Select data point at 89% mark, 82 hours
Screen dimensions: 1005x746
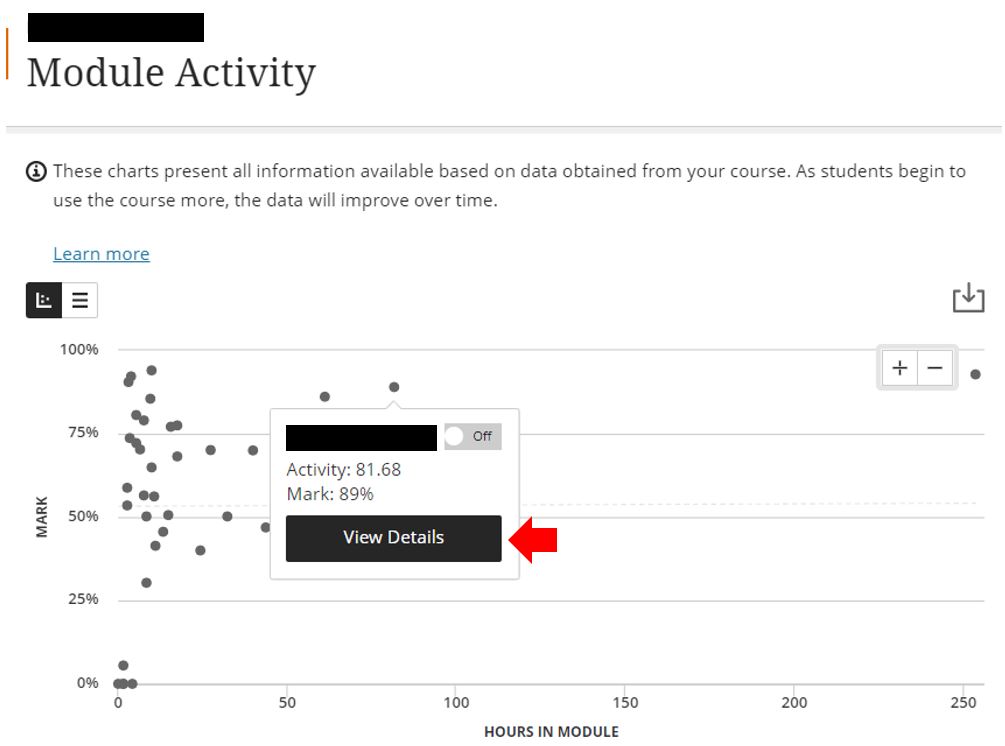394,387
